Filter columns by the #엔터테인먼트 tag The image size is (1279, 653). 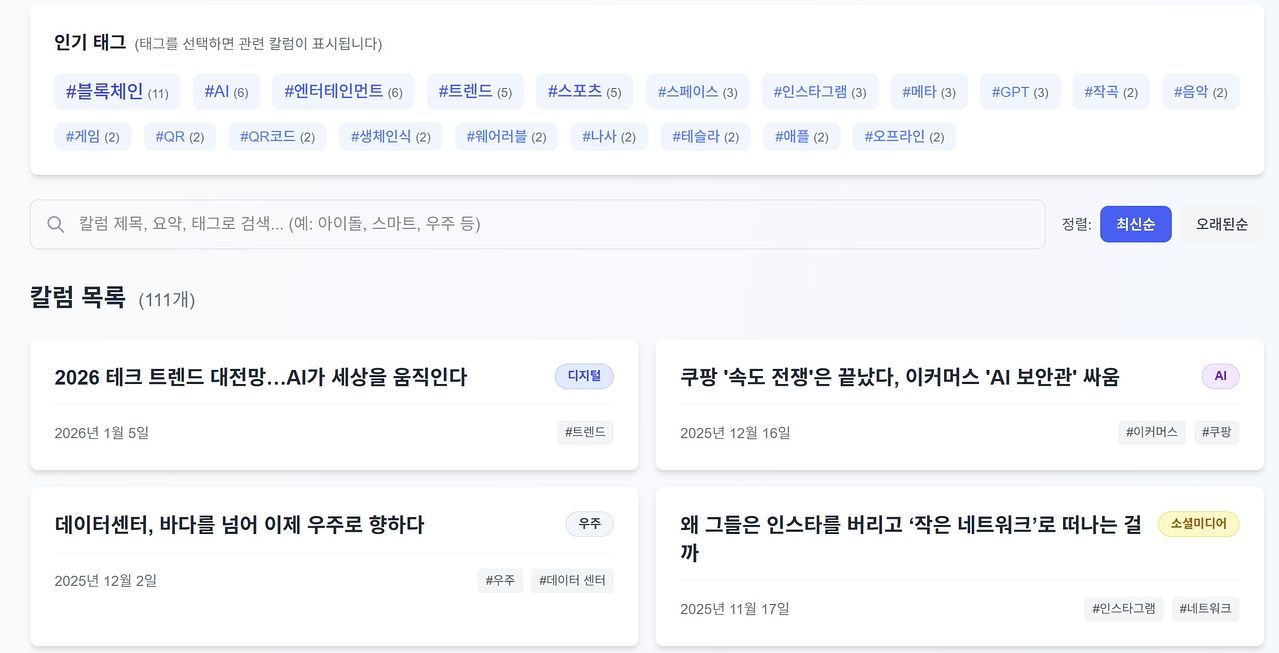coord(341,90)
